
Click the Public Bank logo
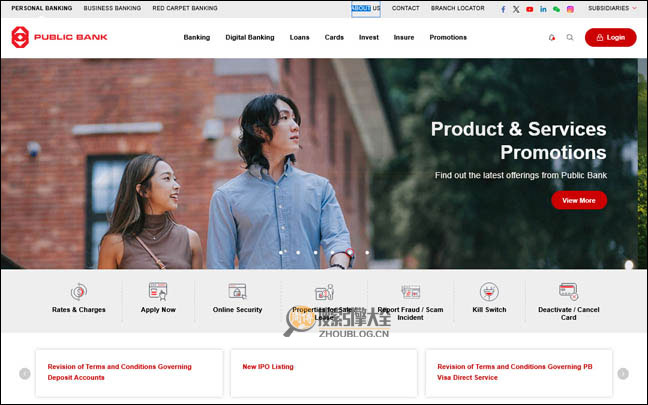(59, 37)
